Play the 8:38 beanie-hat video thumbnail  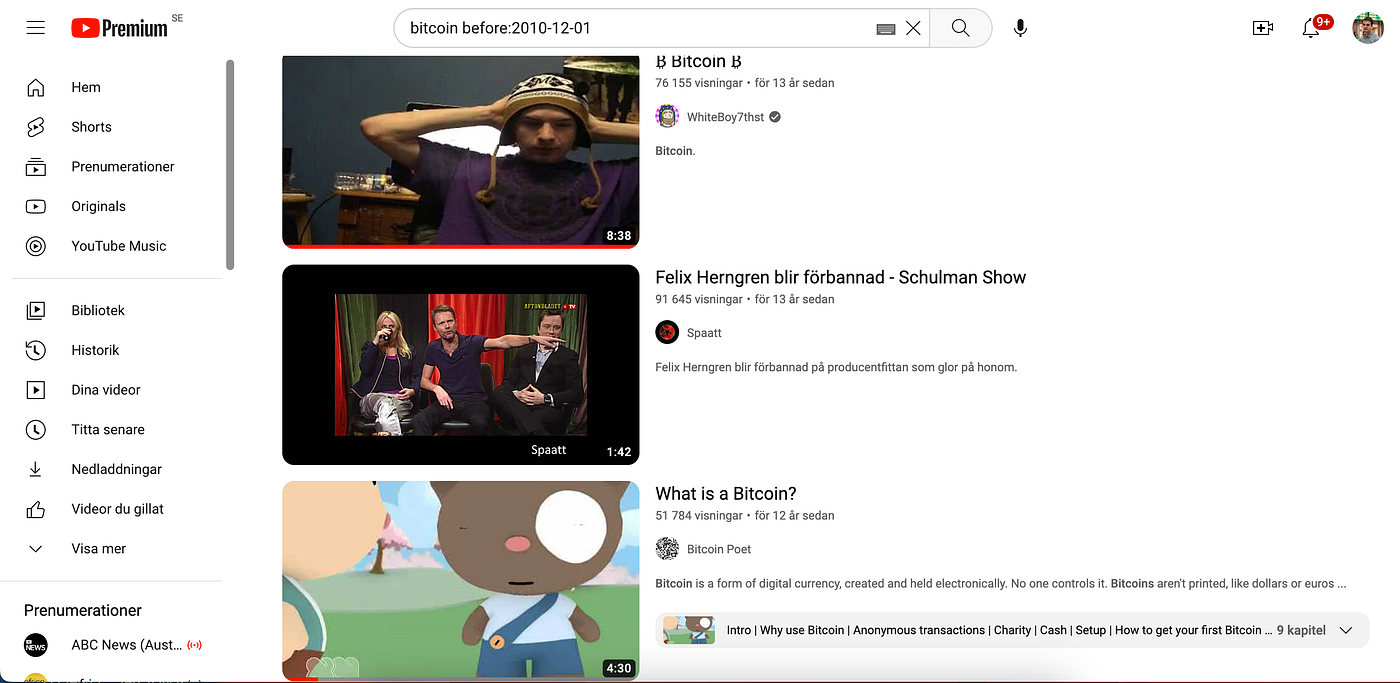click(460, 151)
